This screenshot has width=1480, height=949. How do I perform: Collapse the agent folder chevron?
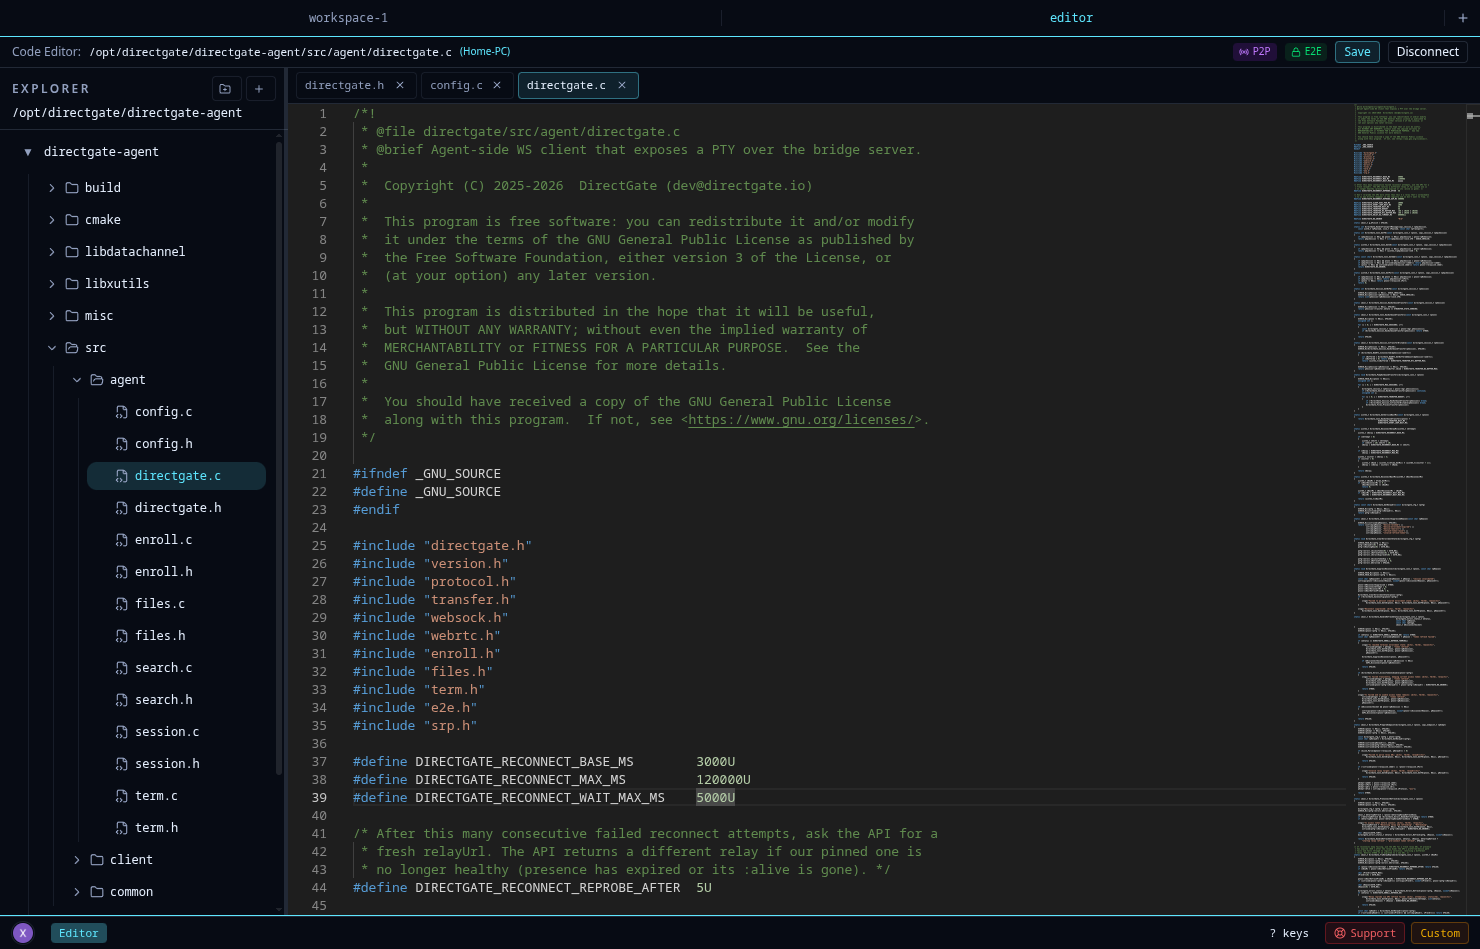(x=77, y=380)
